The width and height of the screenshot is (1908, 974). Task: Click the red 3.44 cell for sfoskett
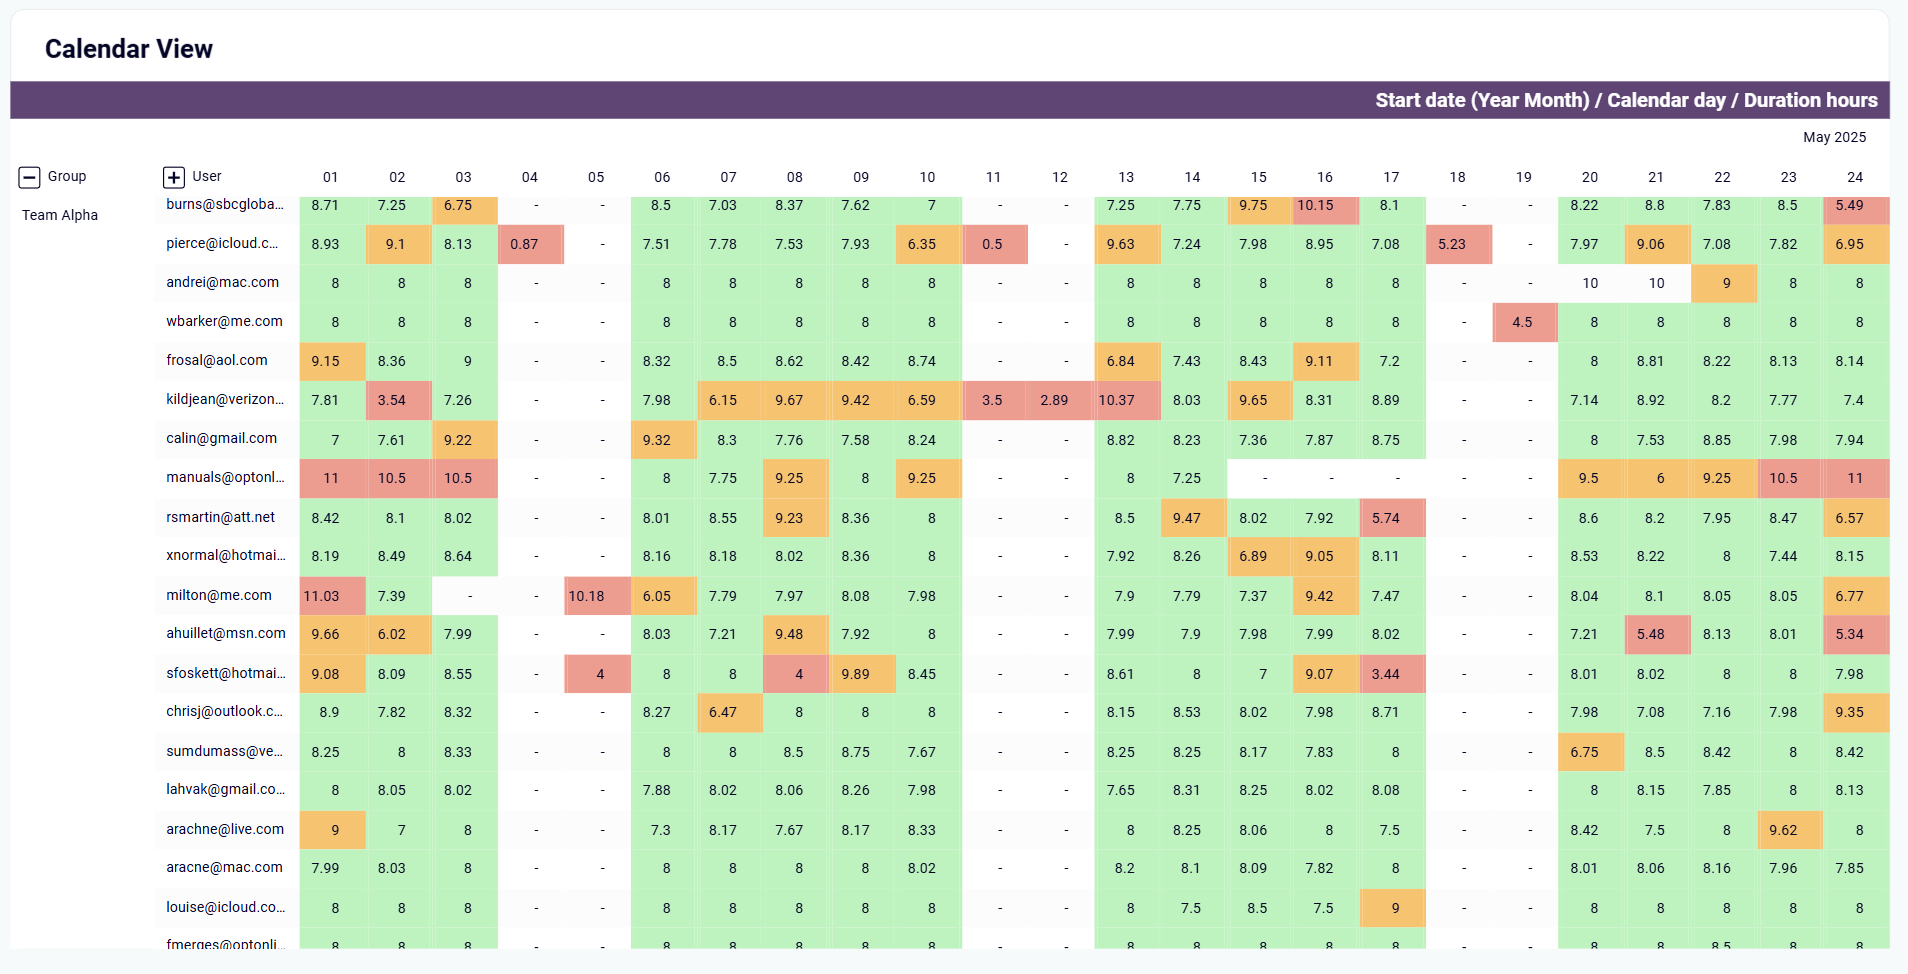tap(1393, 674)
